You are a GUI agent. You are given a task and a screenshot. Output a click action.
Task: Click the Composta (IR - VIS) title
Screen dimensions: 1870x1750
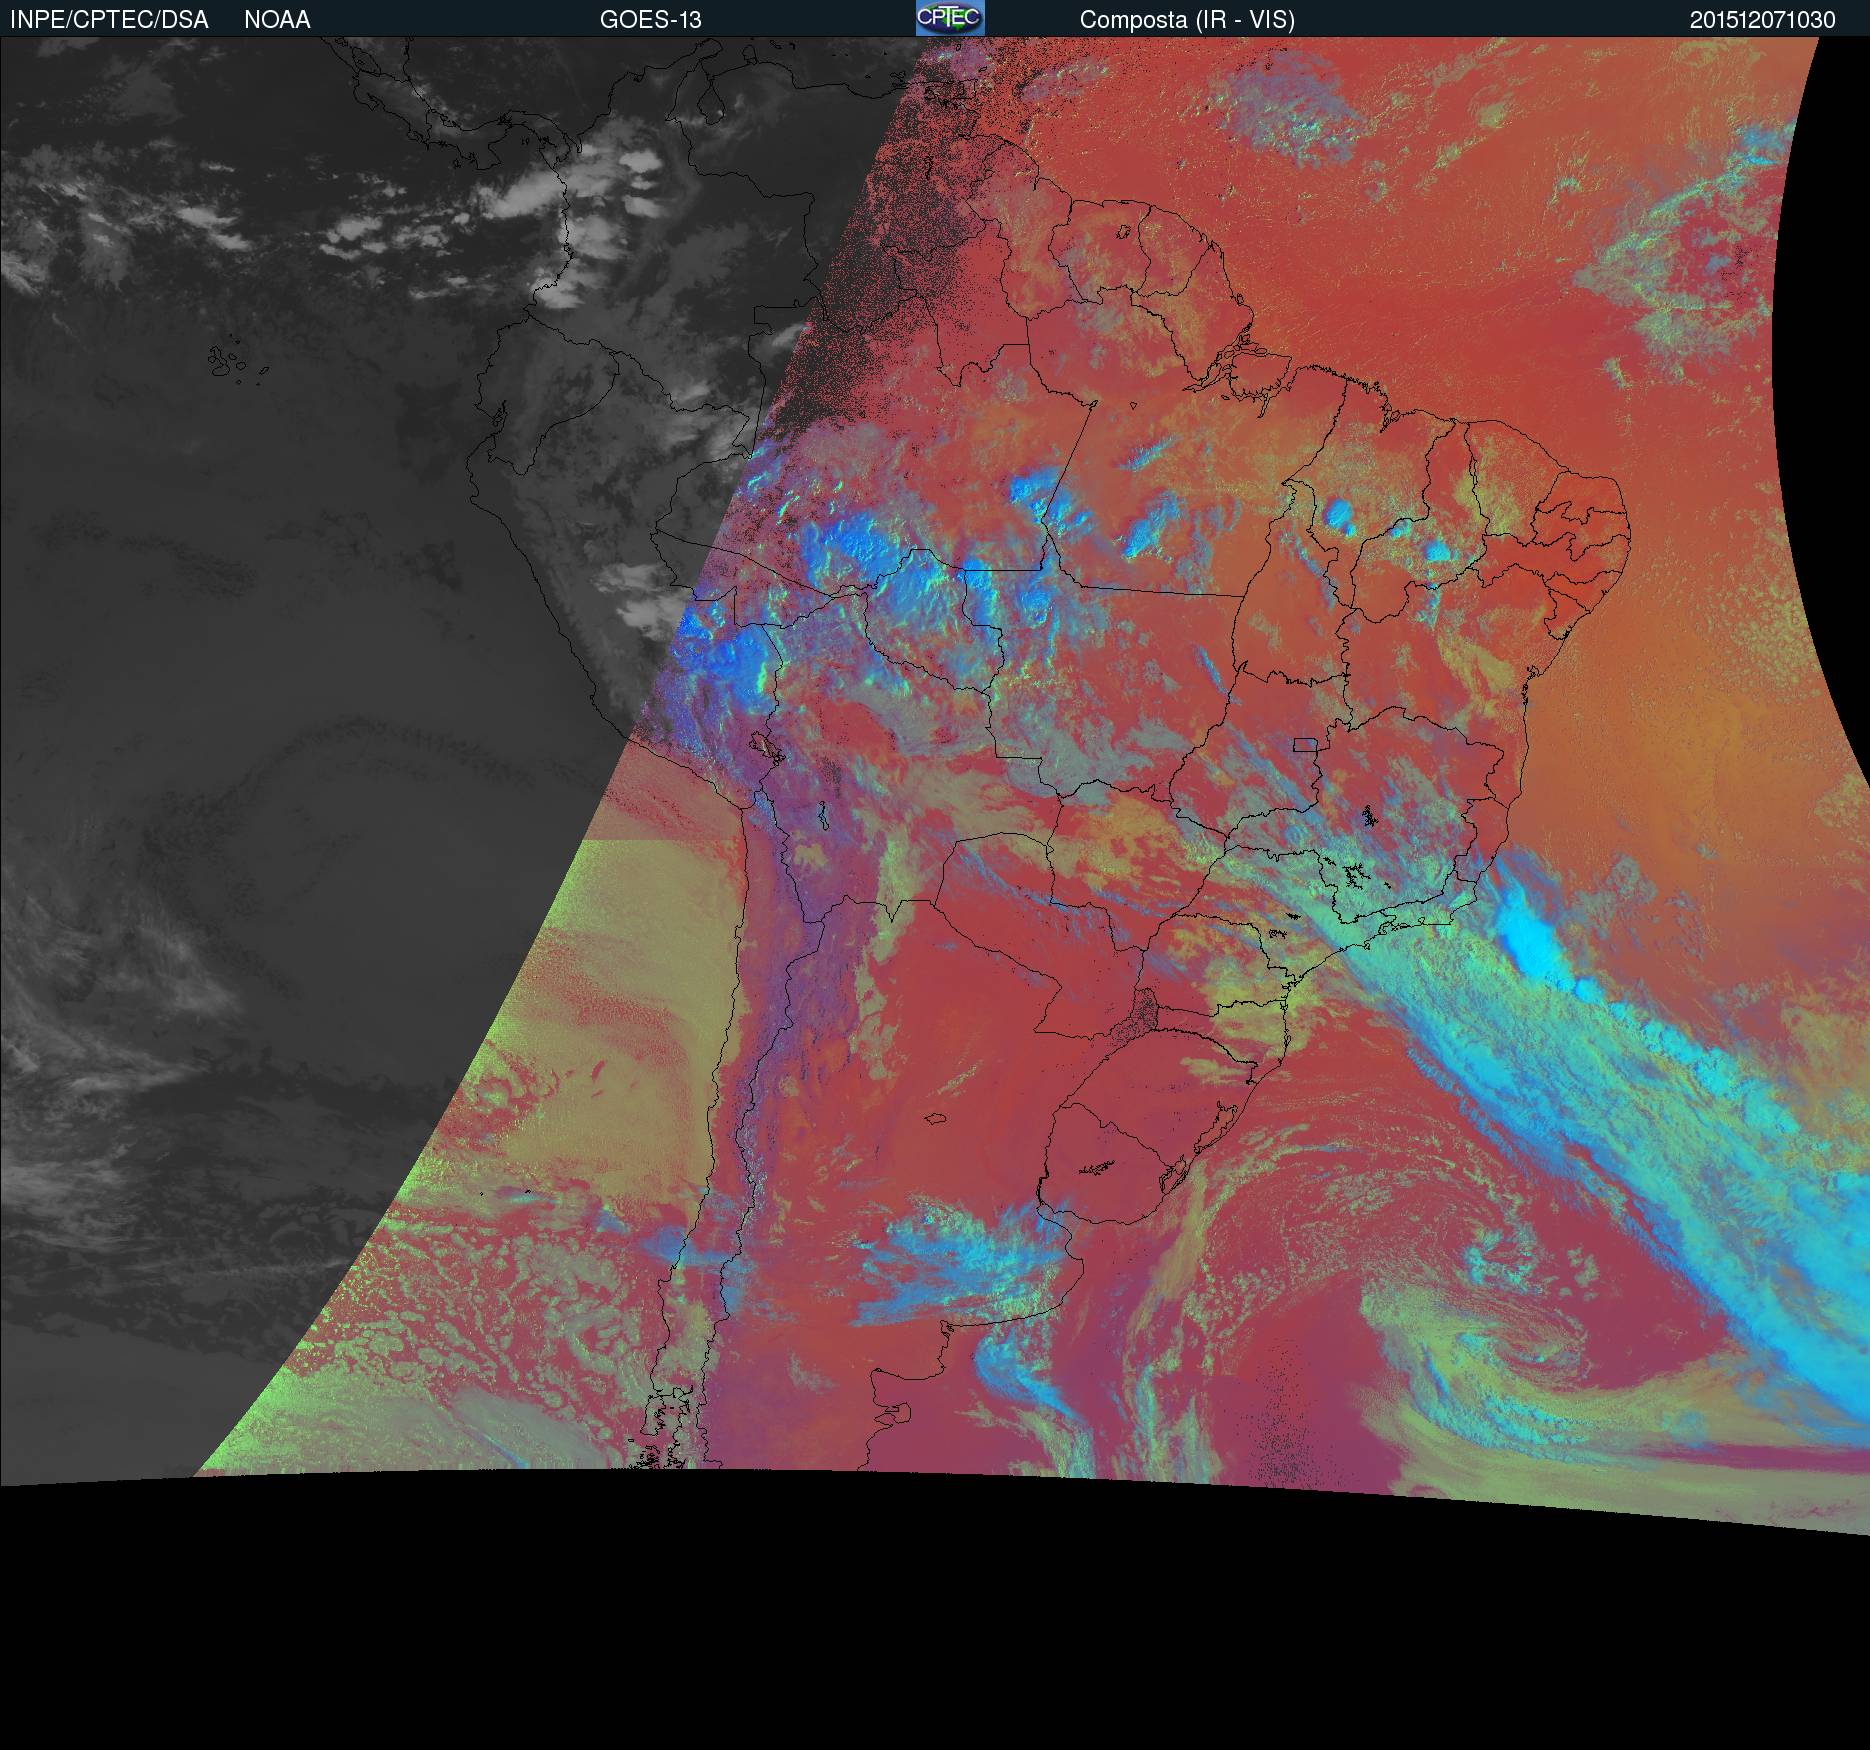[x=1187, y=20]
